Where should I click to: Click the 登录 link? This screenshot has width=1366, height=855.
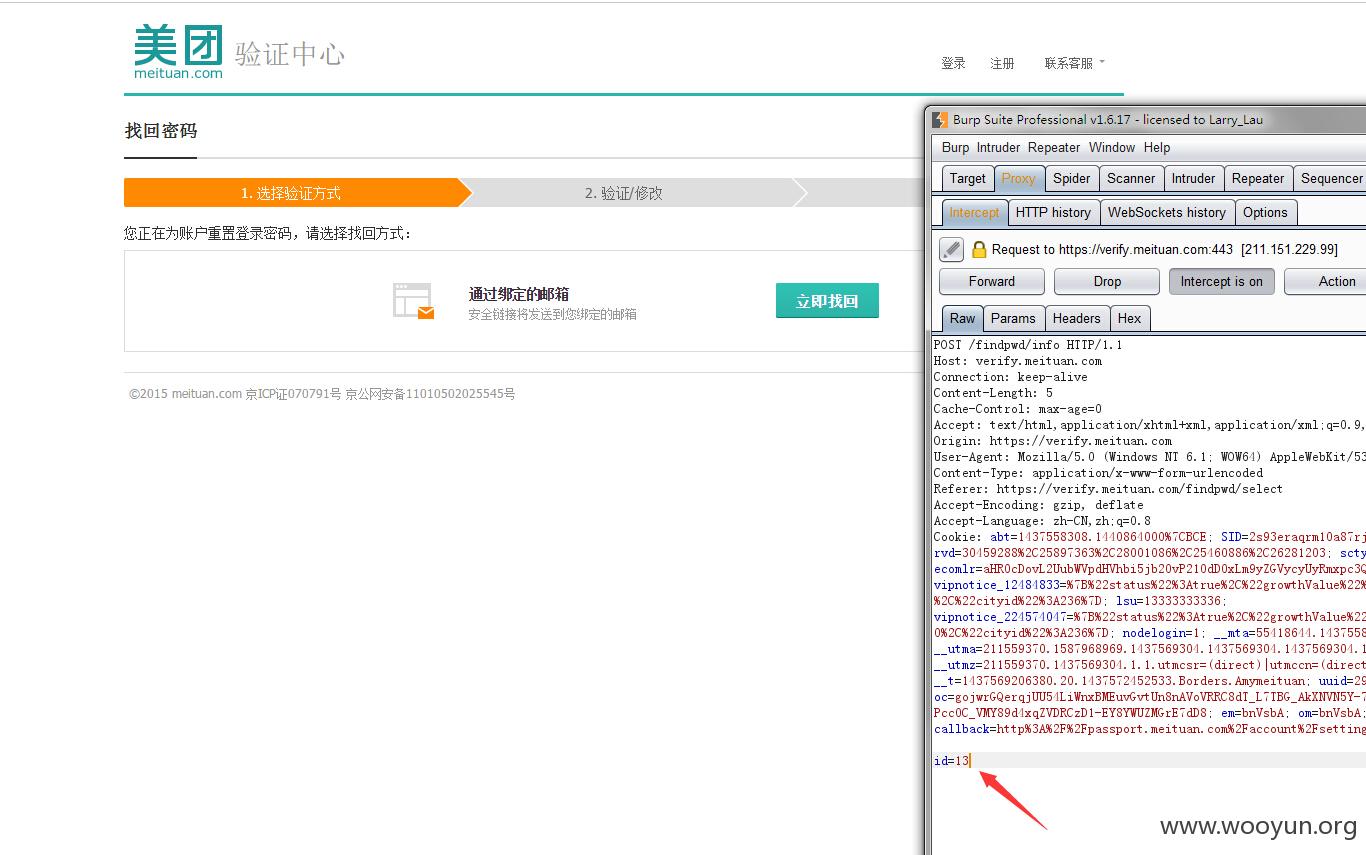tap(953, 63)
